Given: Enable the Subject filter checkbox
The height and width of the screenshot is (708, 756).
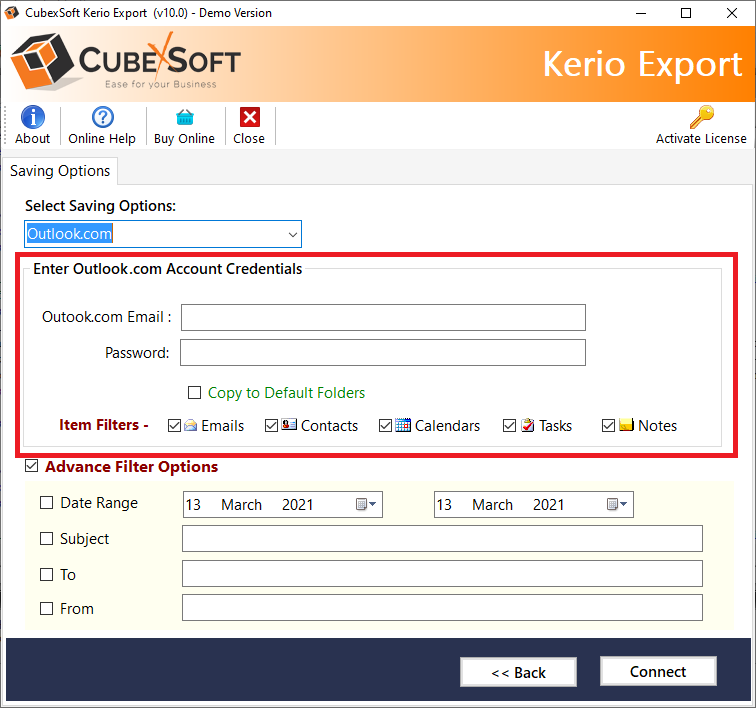Looking at the screenshot, I should 46,538.
